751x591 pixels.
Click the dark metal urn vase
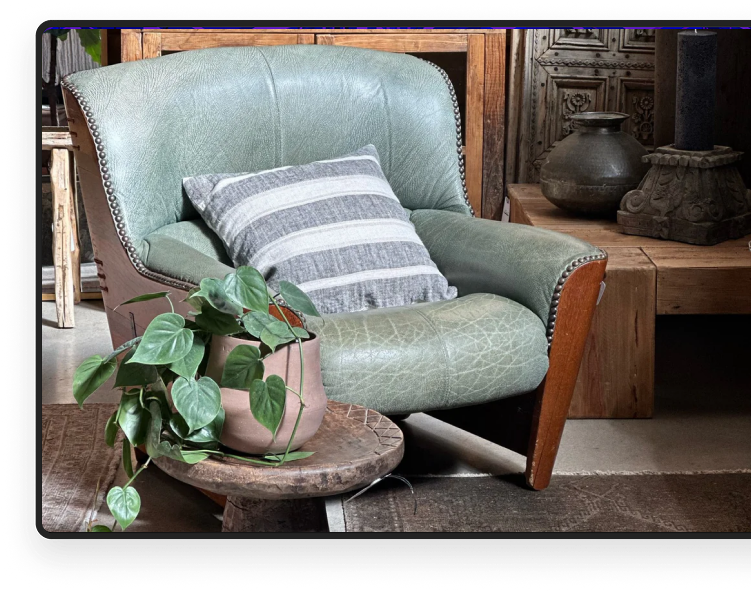coord(592,165)
